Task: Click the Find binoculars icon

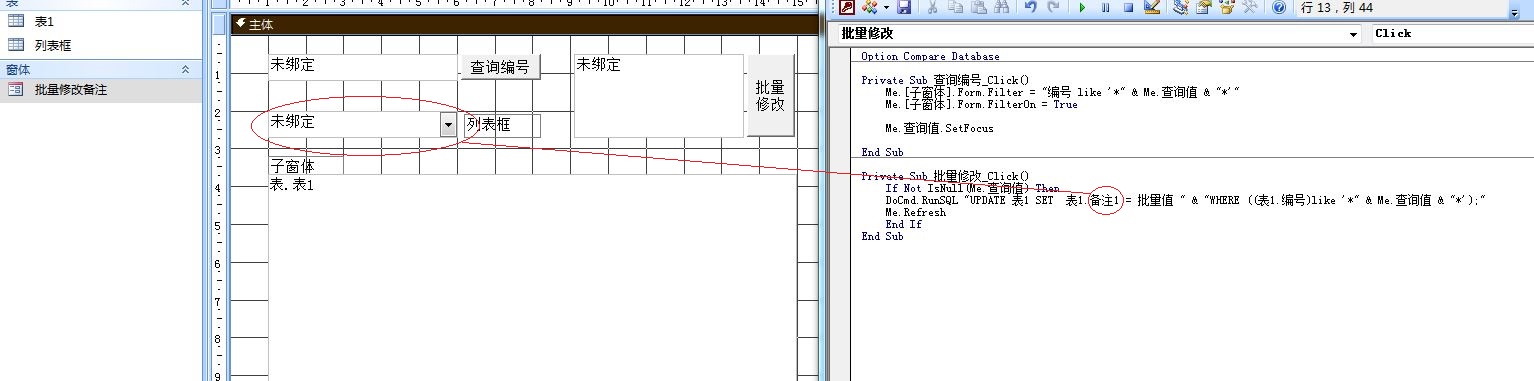Action: [1000, 7]
